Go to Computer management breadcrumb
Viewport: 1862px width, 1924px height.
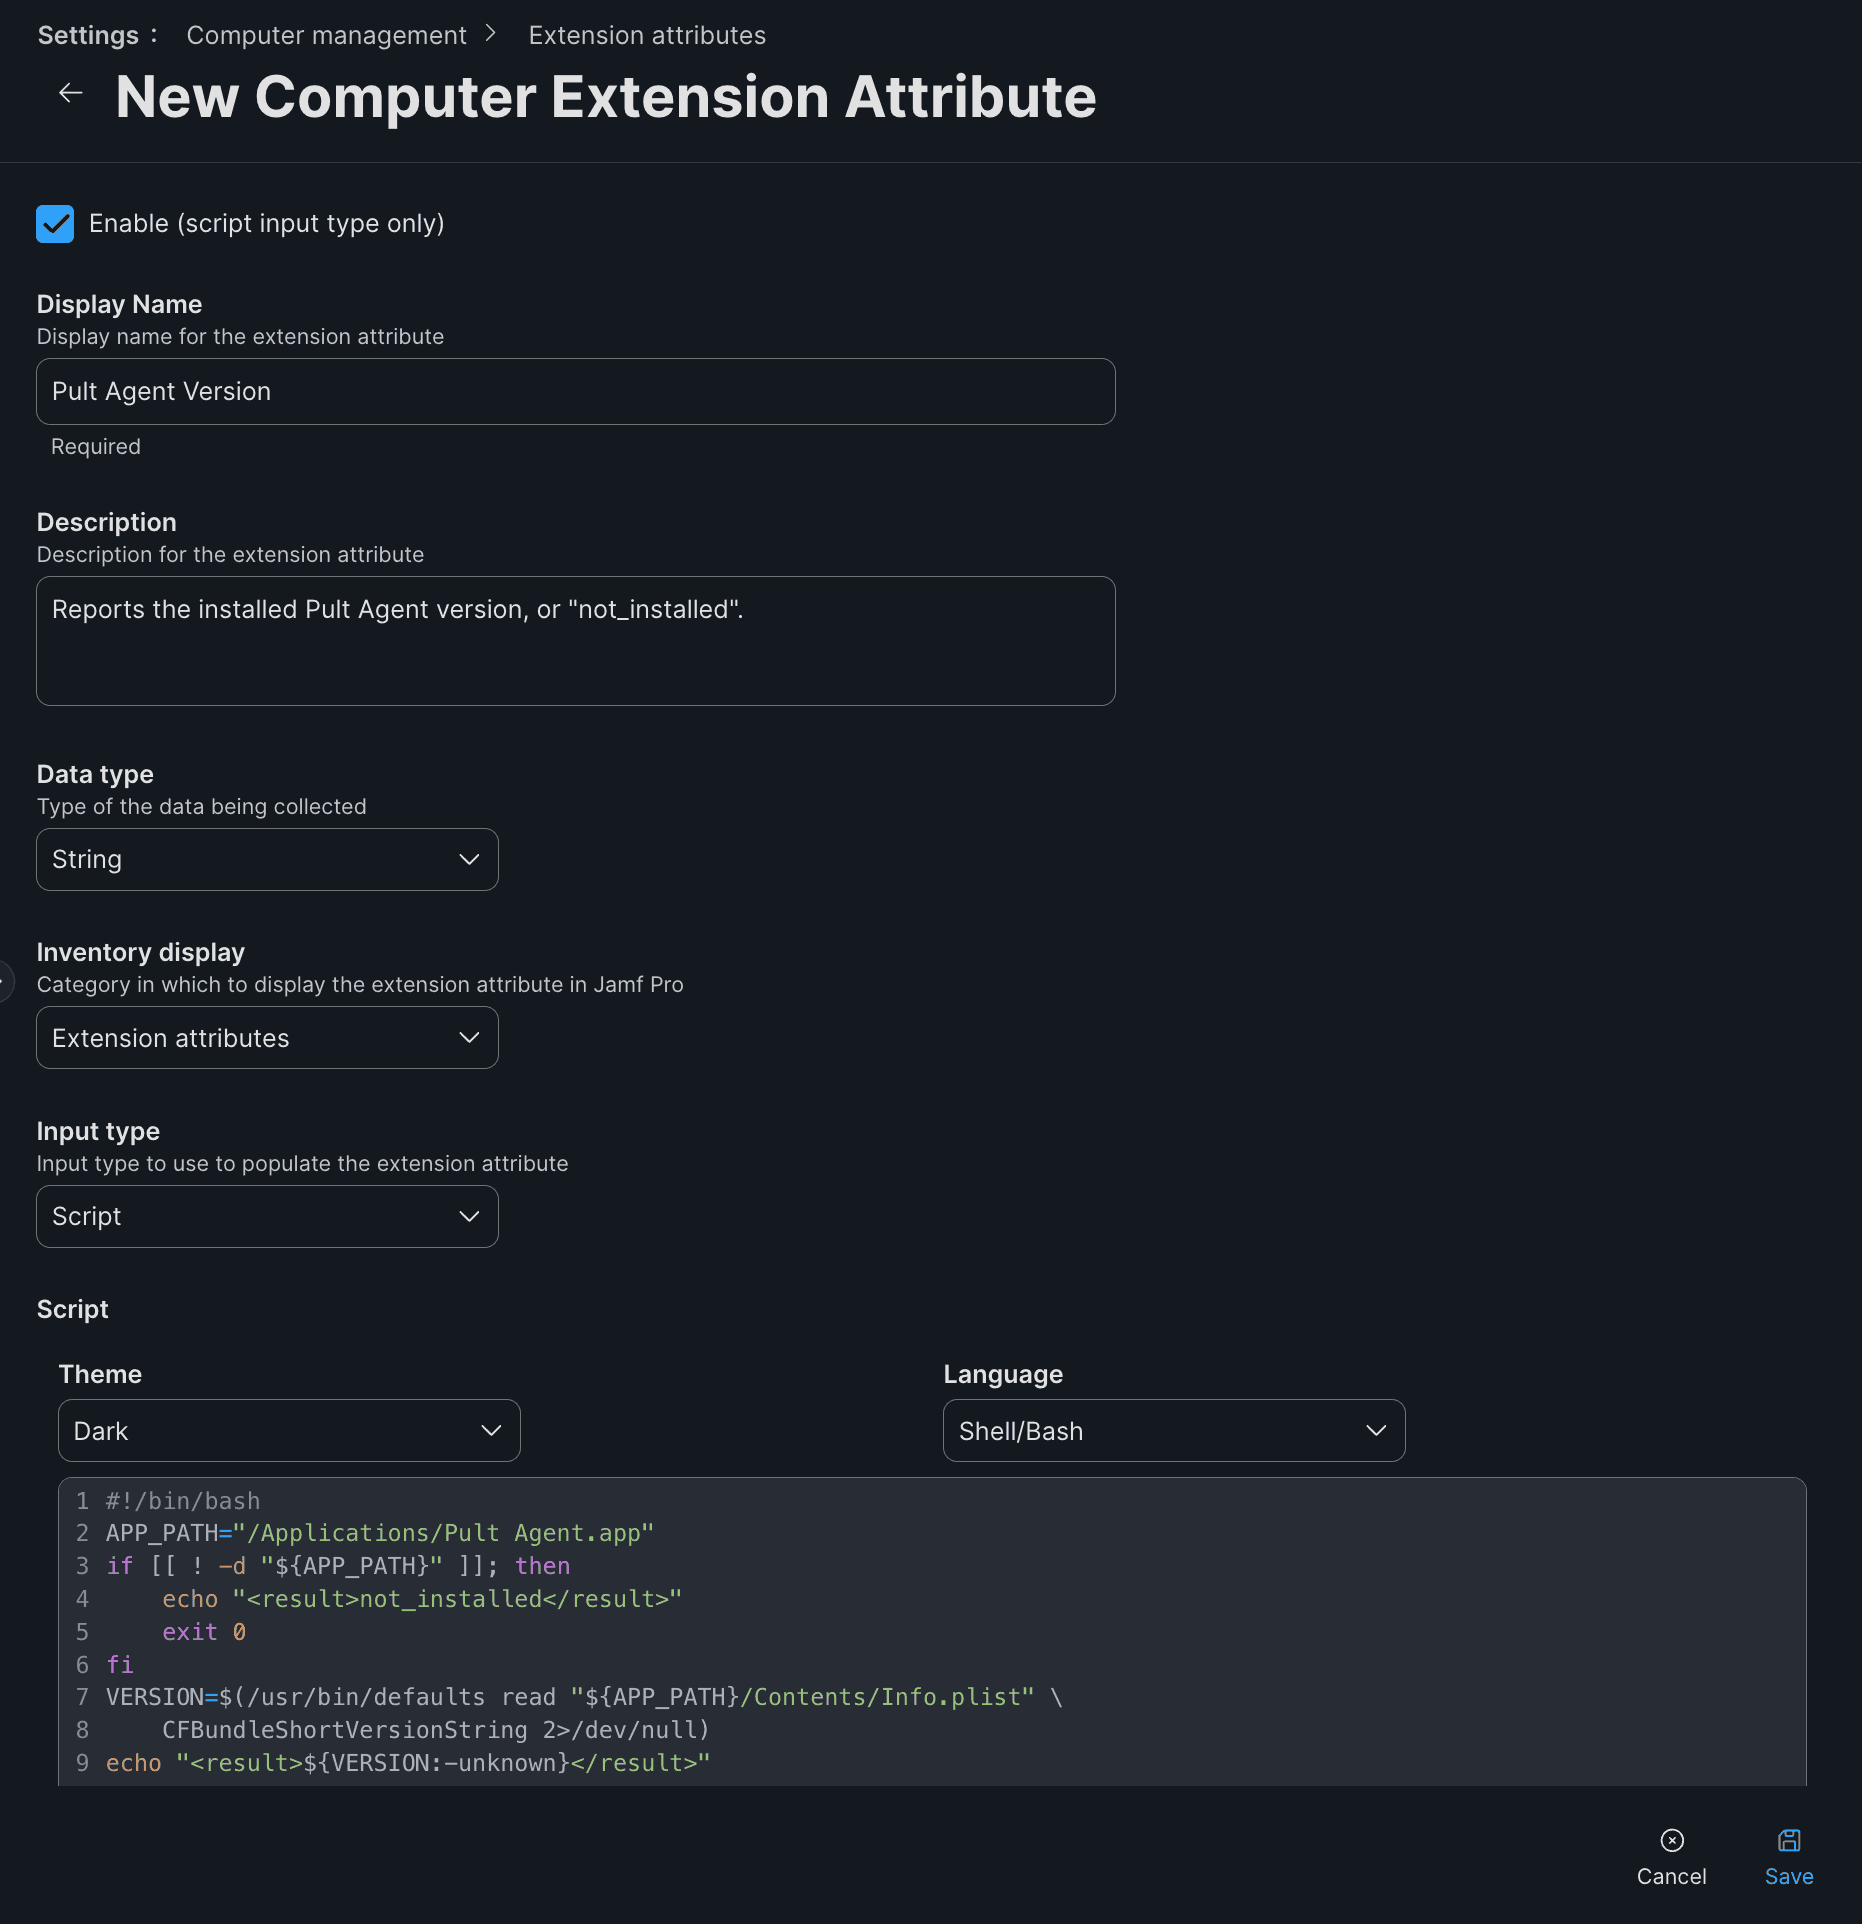(326, 35)
